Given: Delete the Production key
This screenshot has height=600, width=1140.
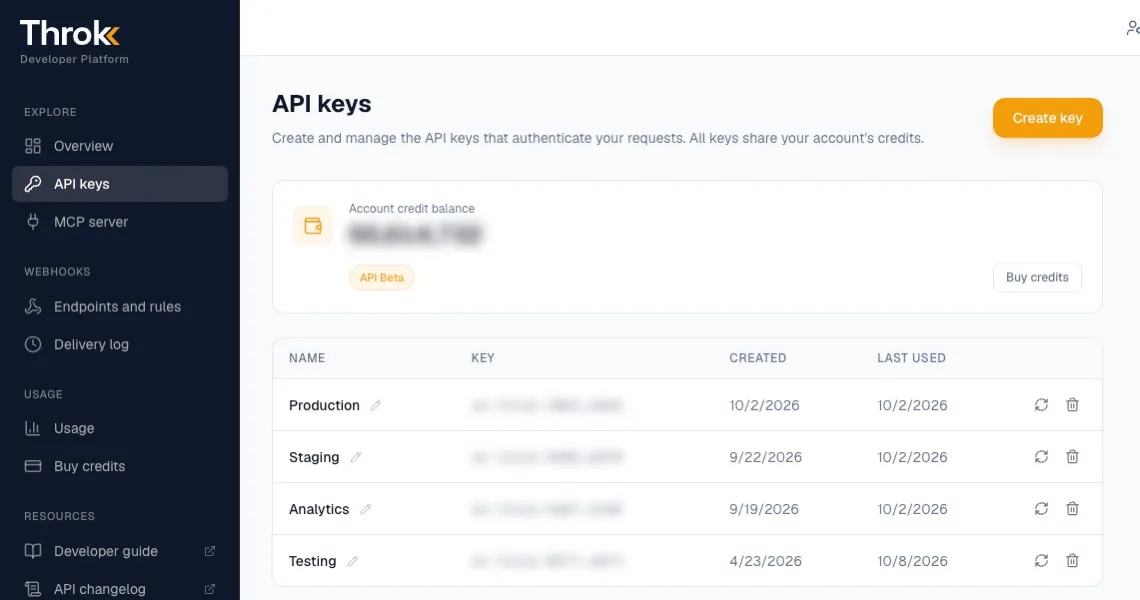Looking at the screenshot, I should point(1072,405).
